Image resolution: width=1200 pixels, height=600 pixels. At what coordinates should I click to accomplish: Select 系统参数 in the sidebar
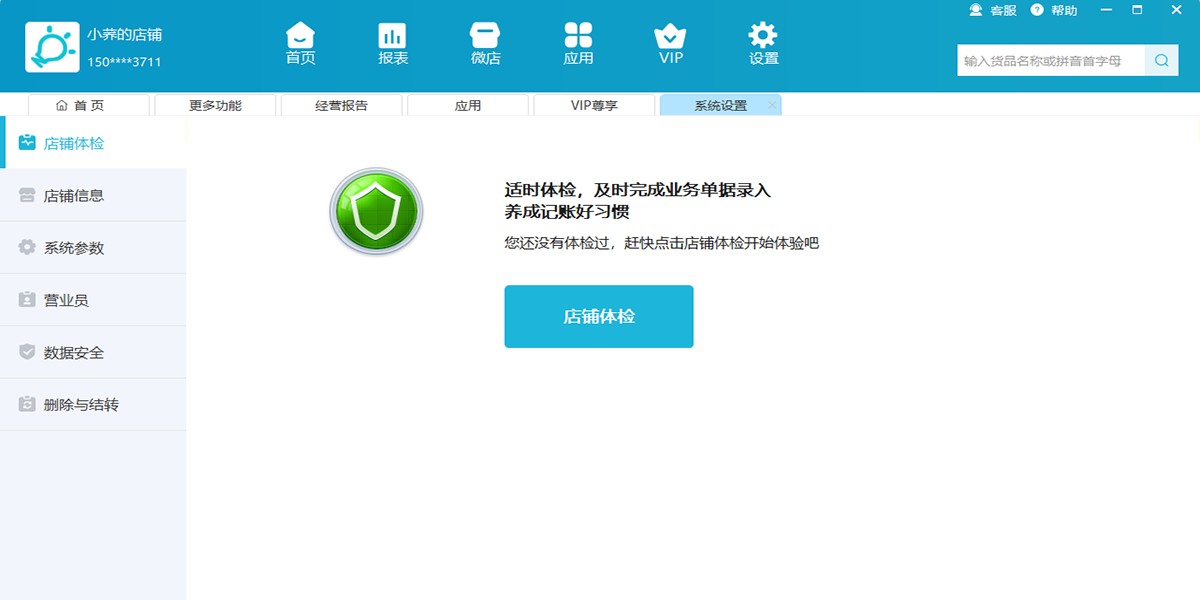(x=74, y=248)
